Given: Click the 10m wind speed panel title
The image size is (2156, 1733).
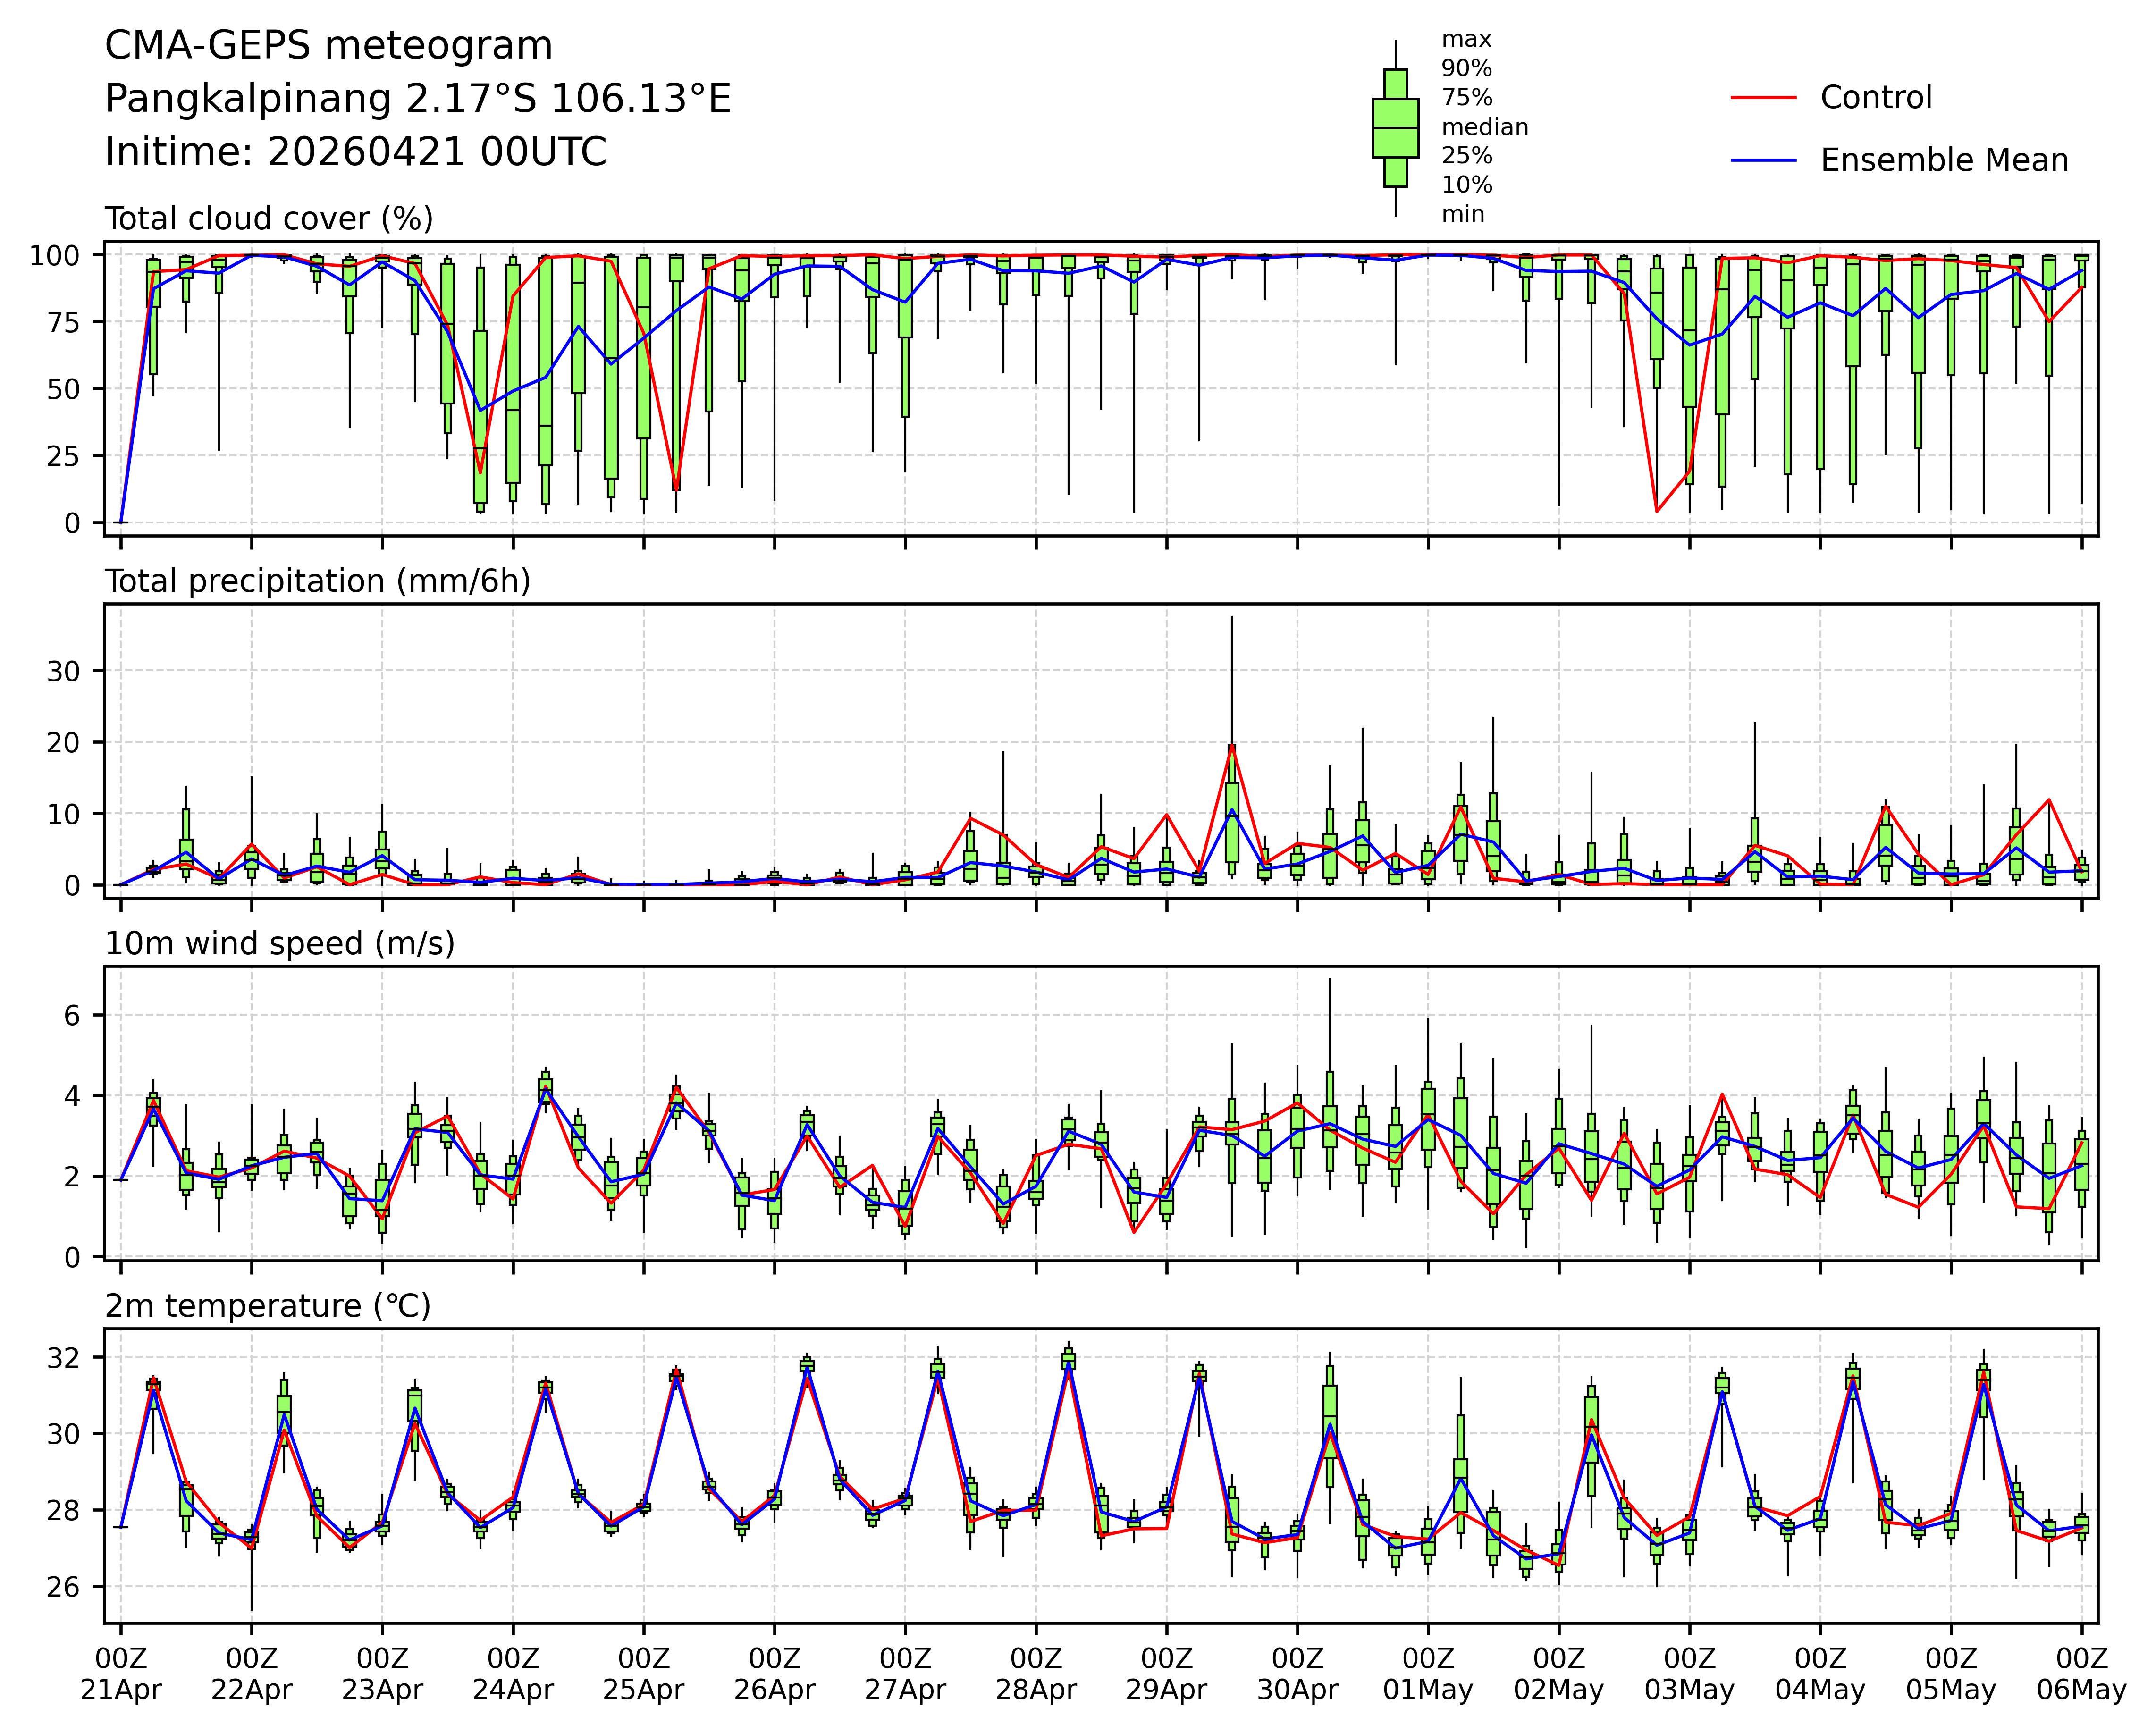Looking at the screenshot, I should [280, 943].
